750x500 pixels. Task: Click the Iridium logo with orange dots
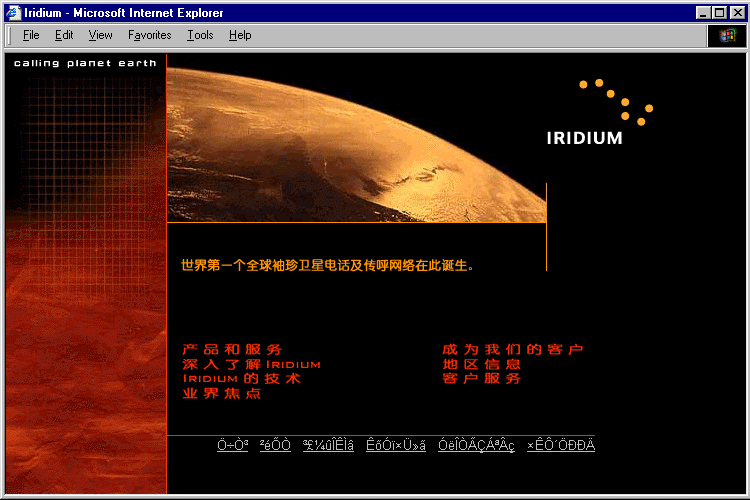(x=600, y=112)
